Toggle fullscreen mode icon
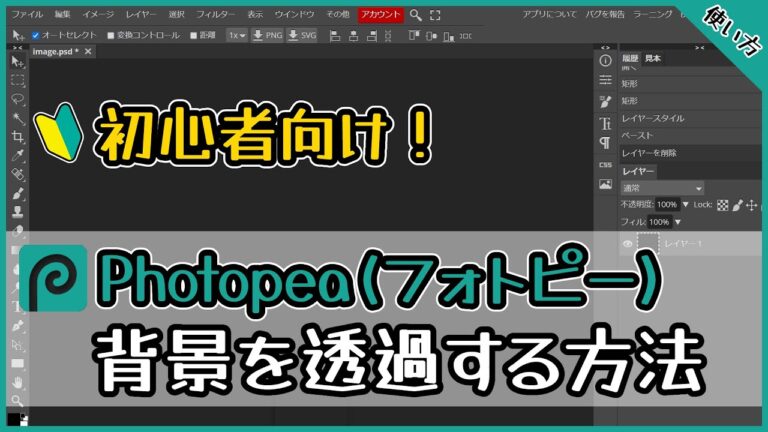The width and height of the screenshot is (768, 432). coord(435,15)
